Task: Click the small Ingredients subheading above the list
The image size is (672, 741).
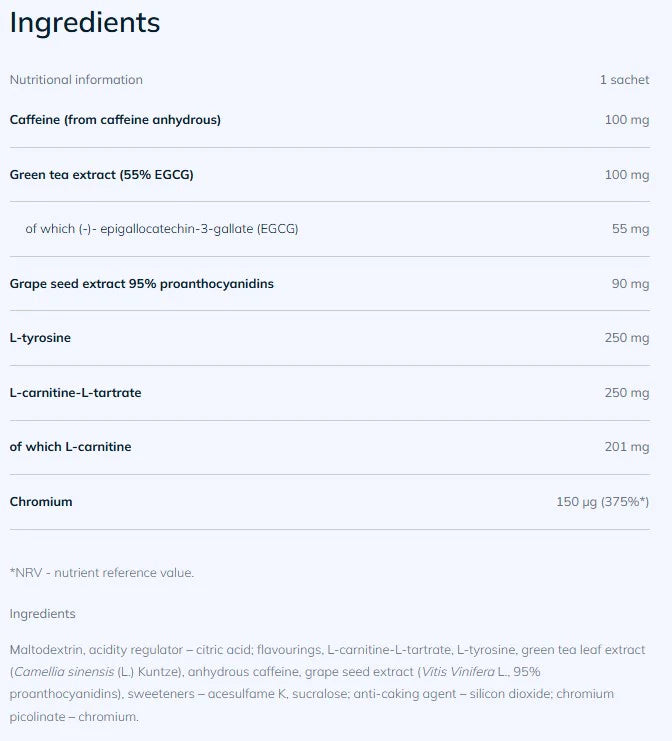Action: tap(42, 614)
